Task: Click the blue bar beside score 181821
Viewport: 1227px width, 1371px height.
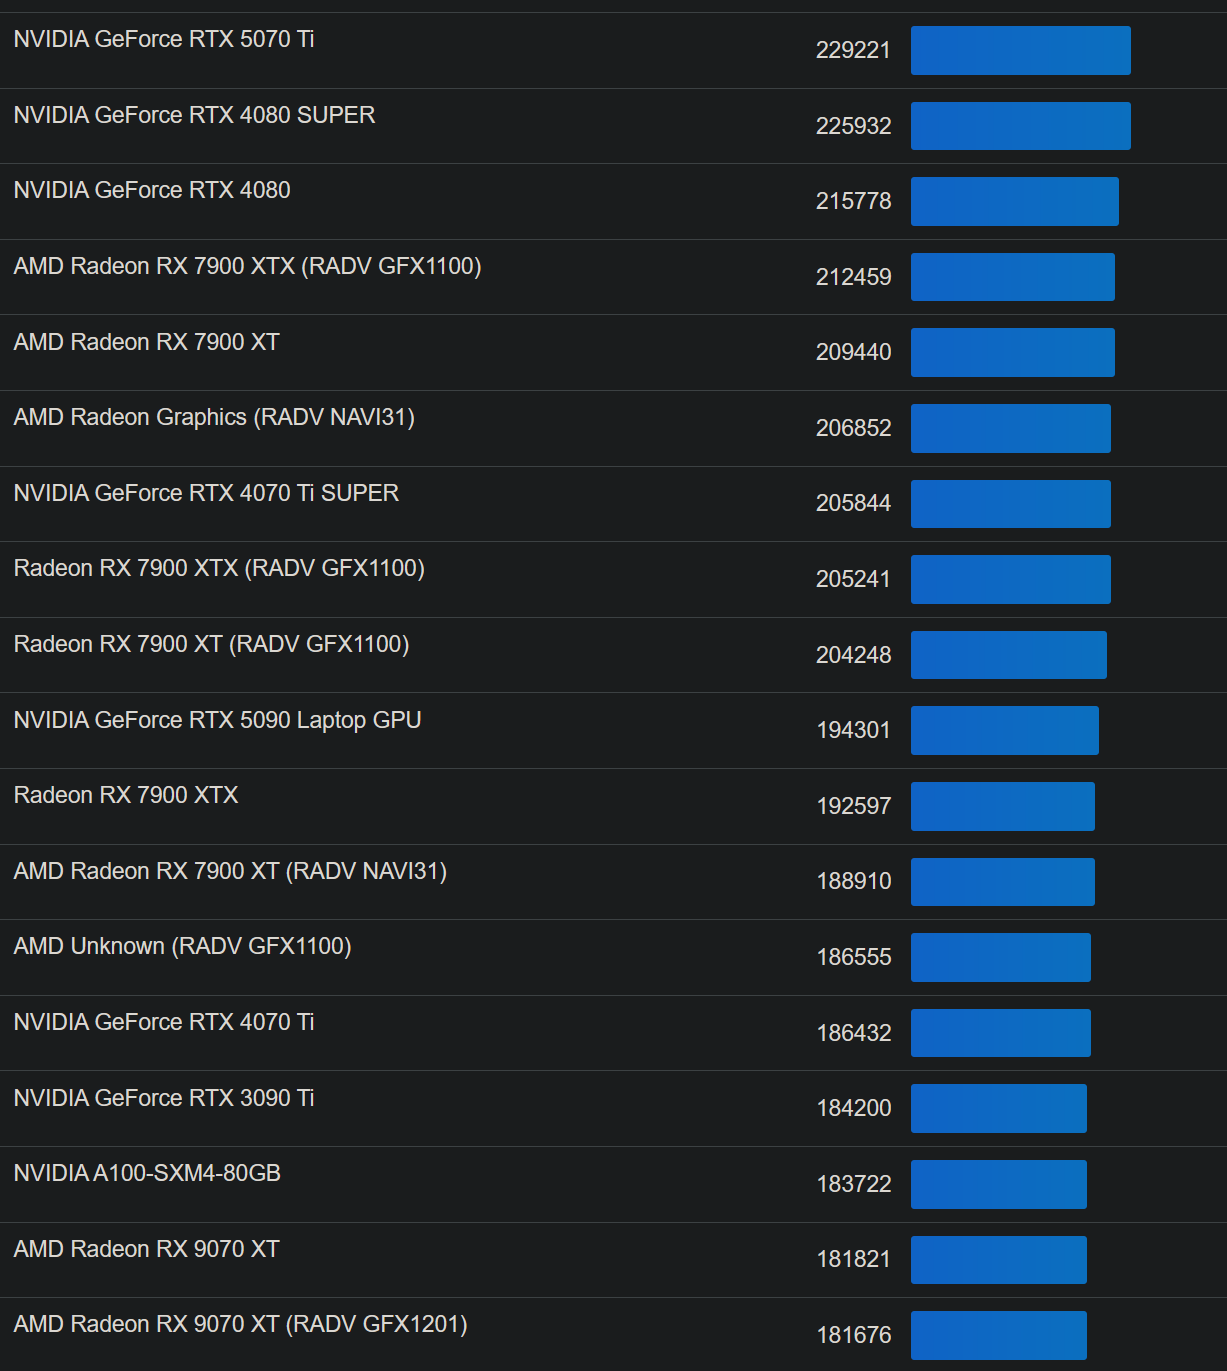Action: pos(999,1260)
